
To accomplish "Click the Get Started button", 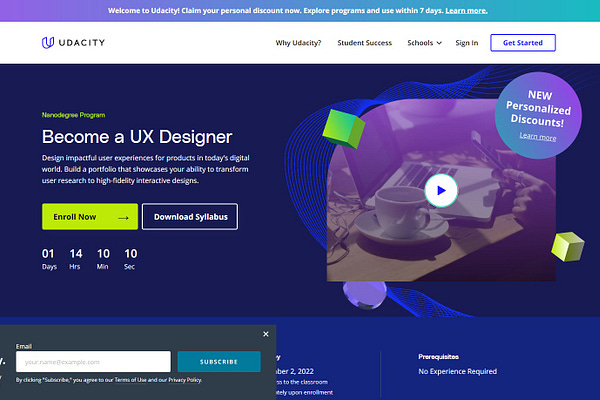I will [523, 43].
